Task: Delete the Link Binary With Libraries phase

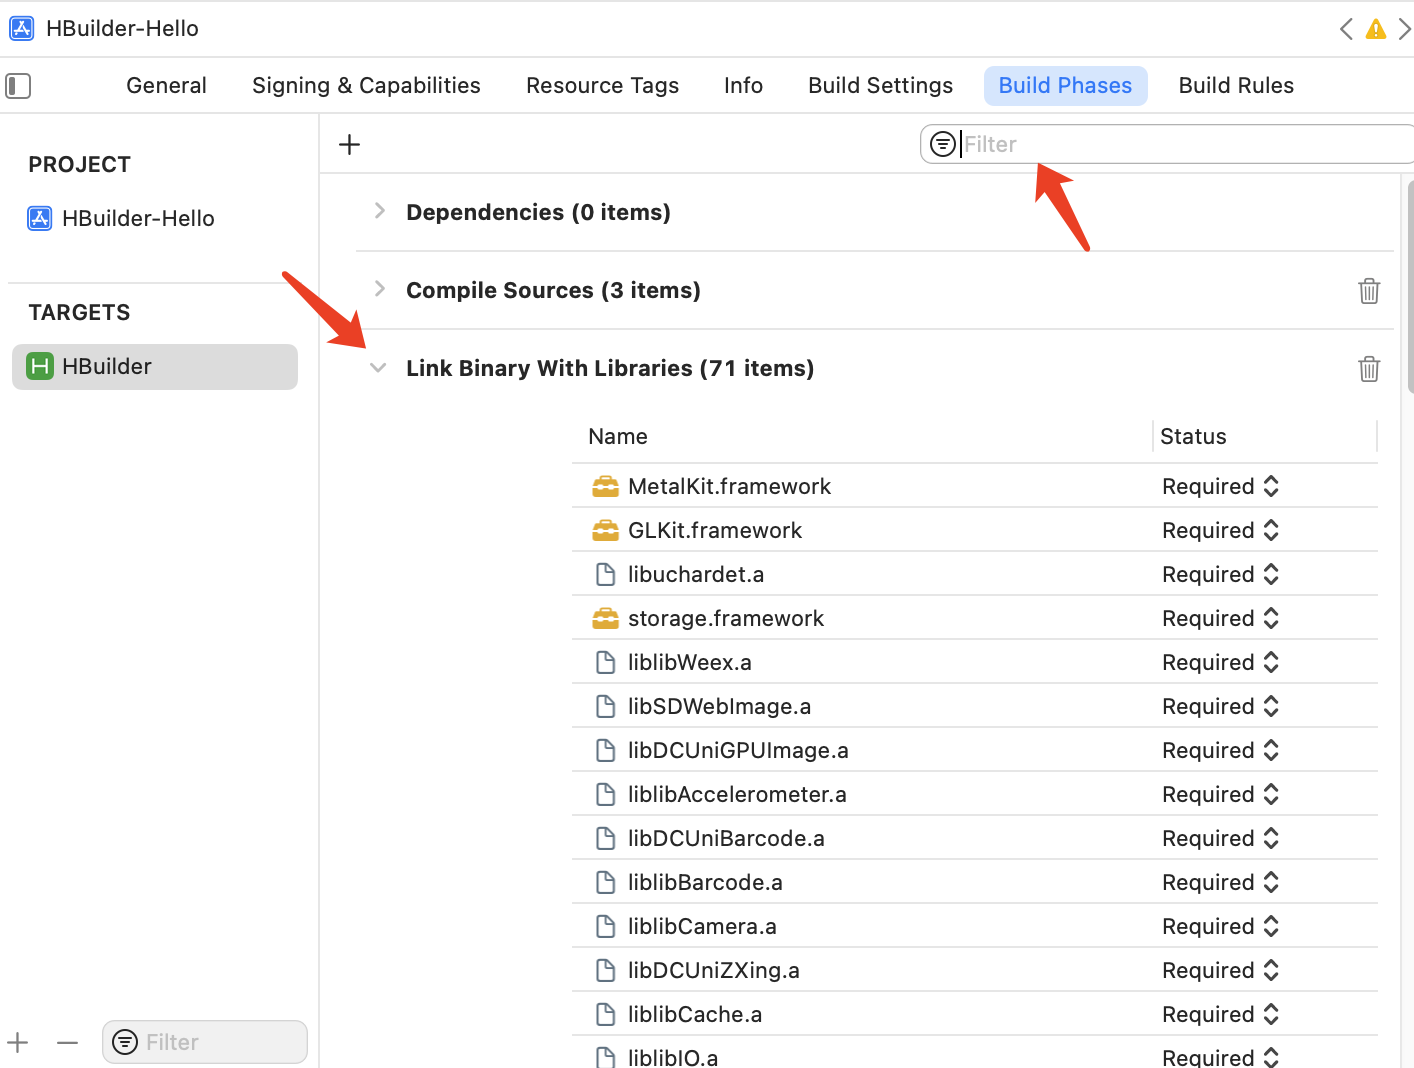Action: (x=1369, y=369)
